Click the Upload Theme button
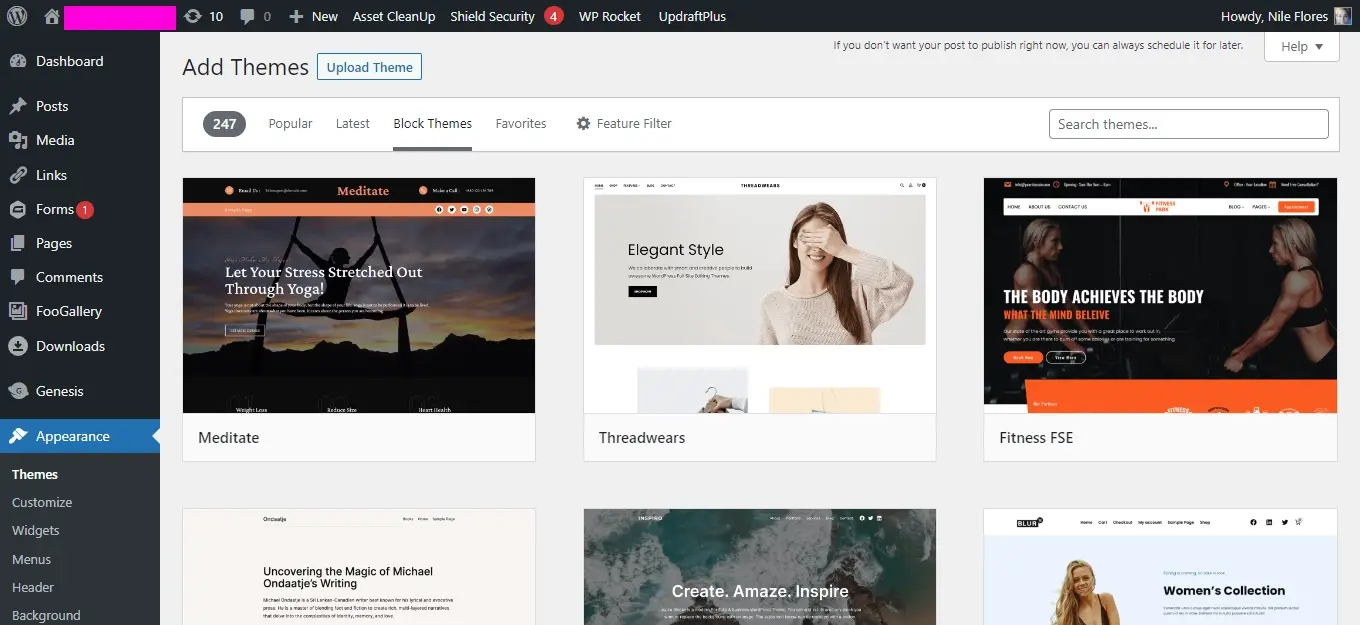Image resolution: width=1360 pixels, height=625 pixels. [369, 67]
